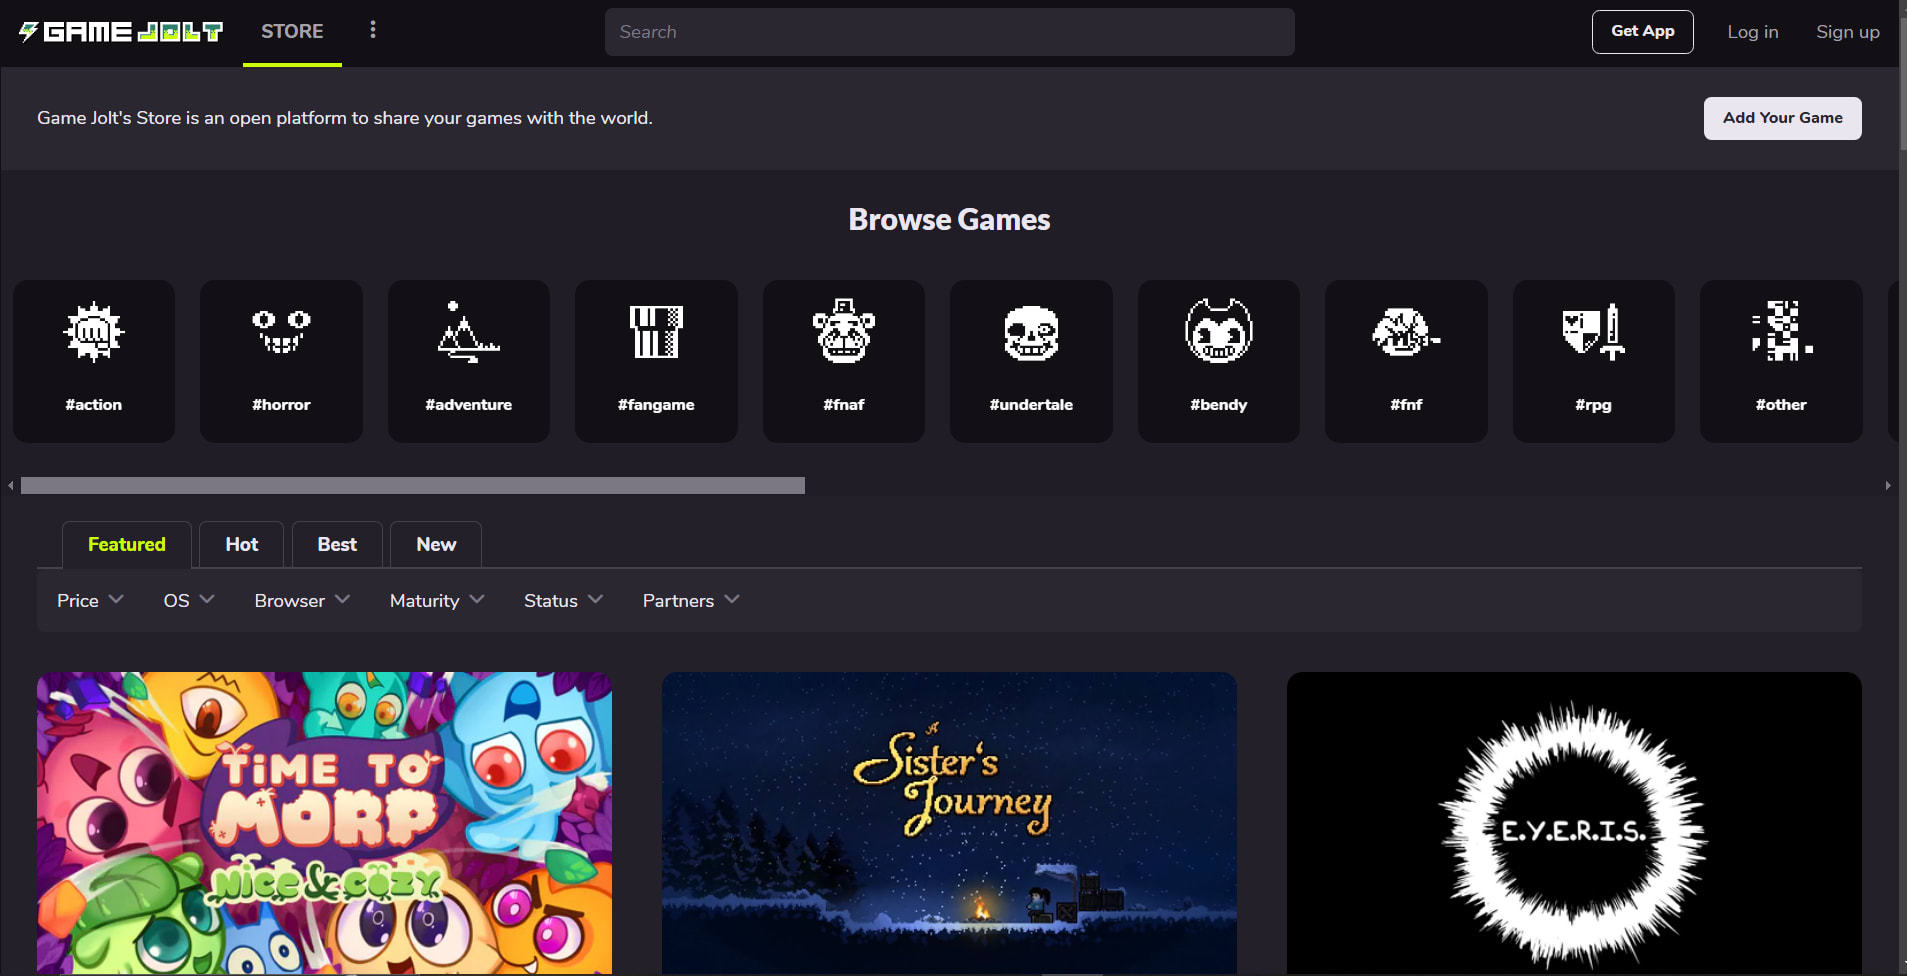
Task: Open the Sister's Journey game thumbnail
Action: tap(949, 823)
